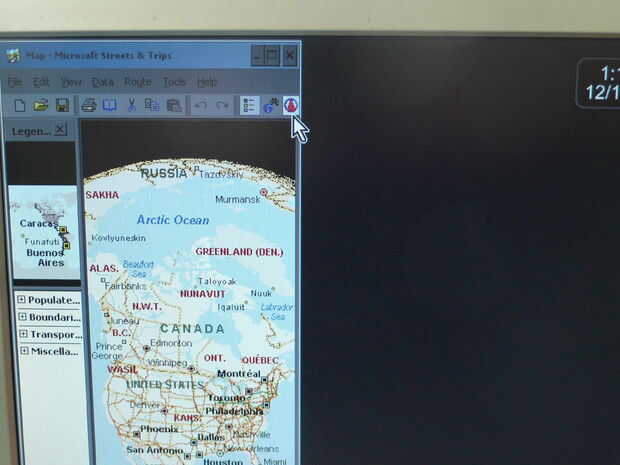This screenshot has height=465, width=620.
Task: Click the NUNAVUT territory label
Action: 202,294
